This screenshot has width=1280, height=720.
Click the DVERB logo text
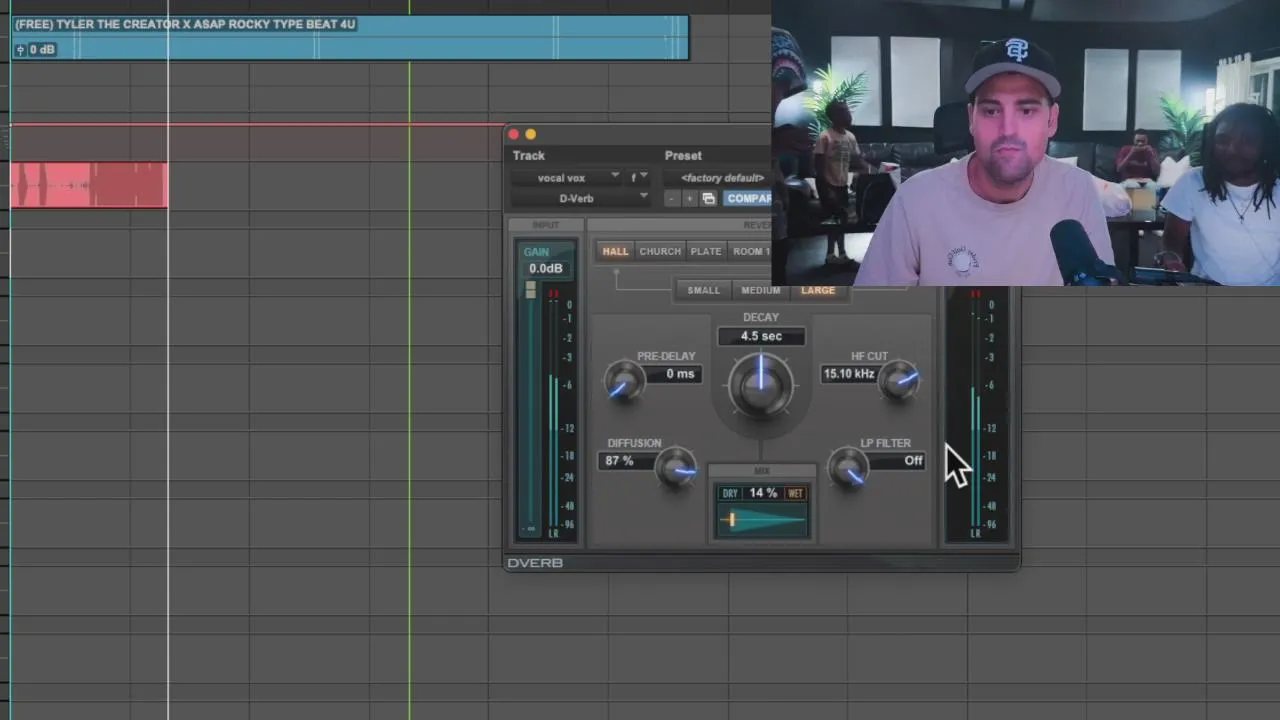click(x=535, y=563)
